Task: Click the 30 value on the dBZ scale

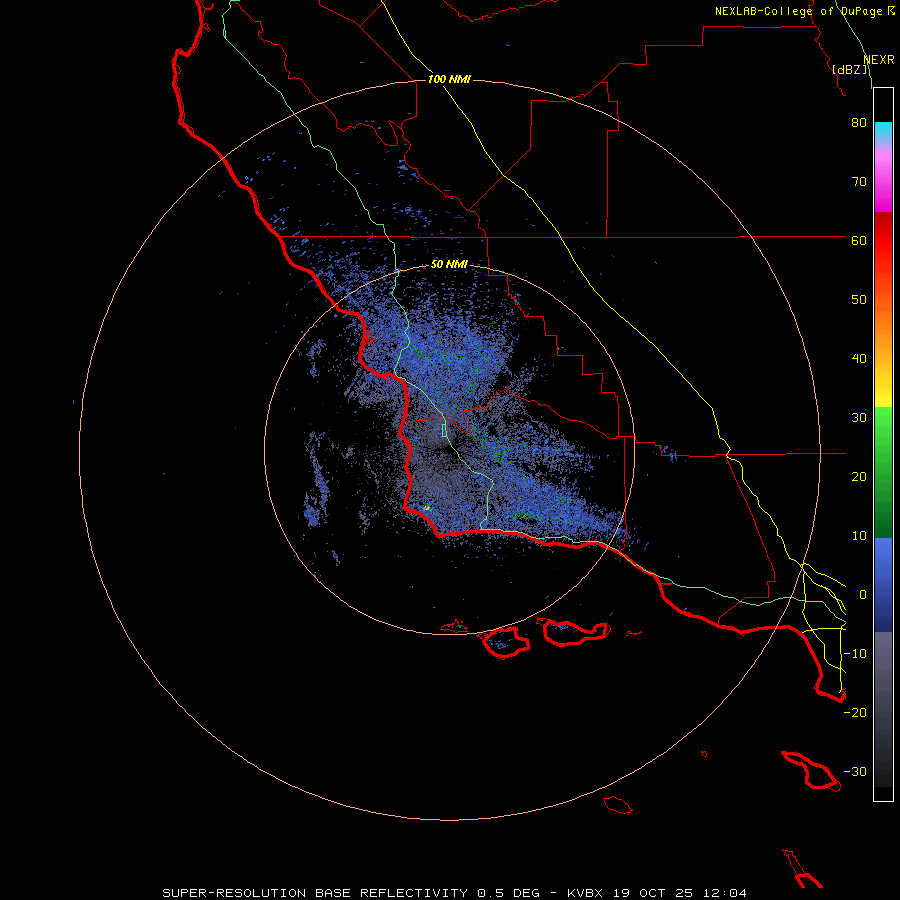Action: click(x=859, y=417)
